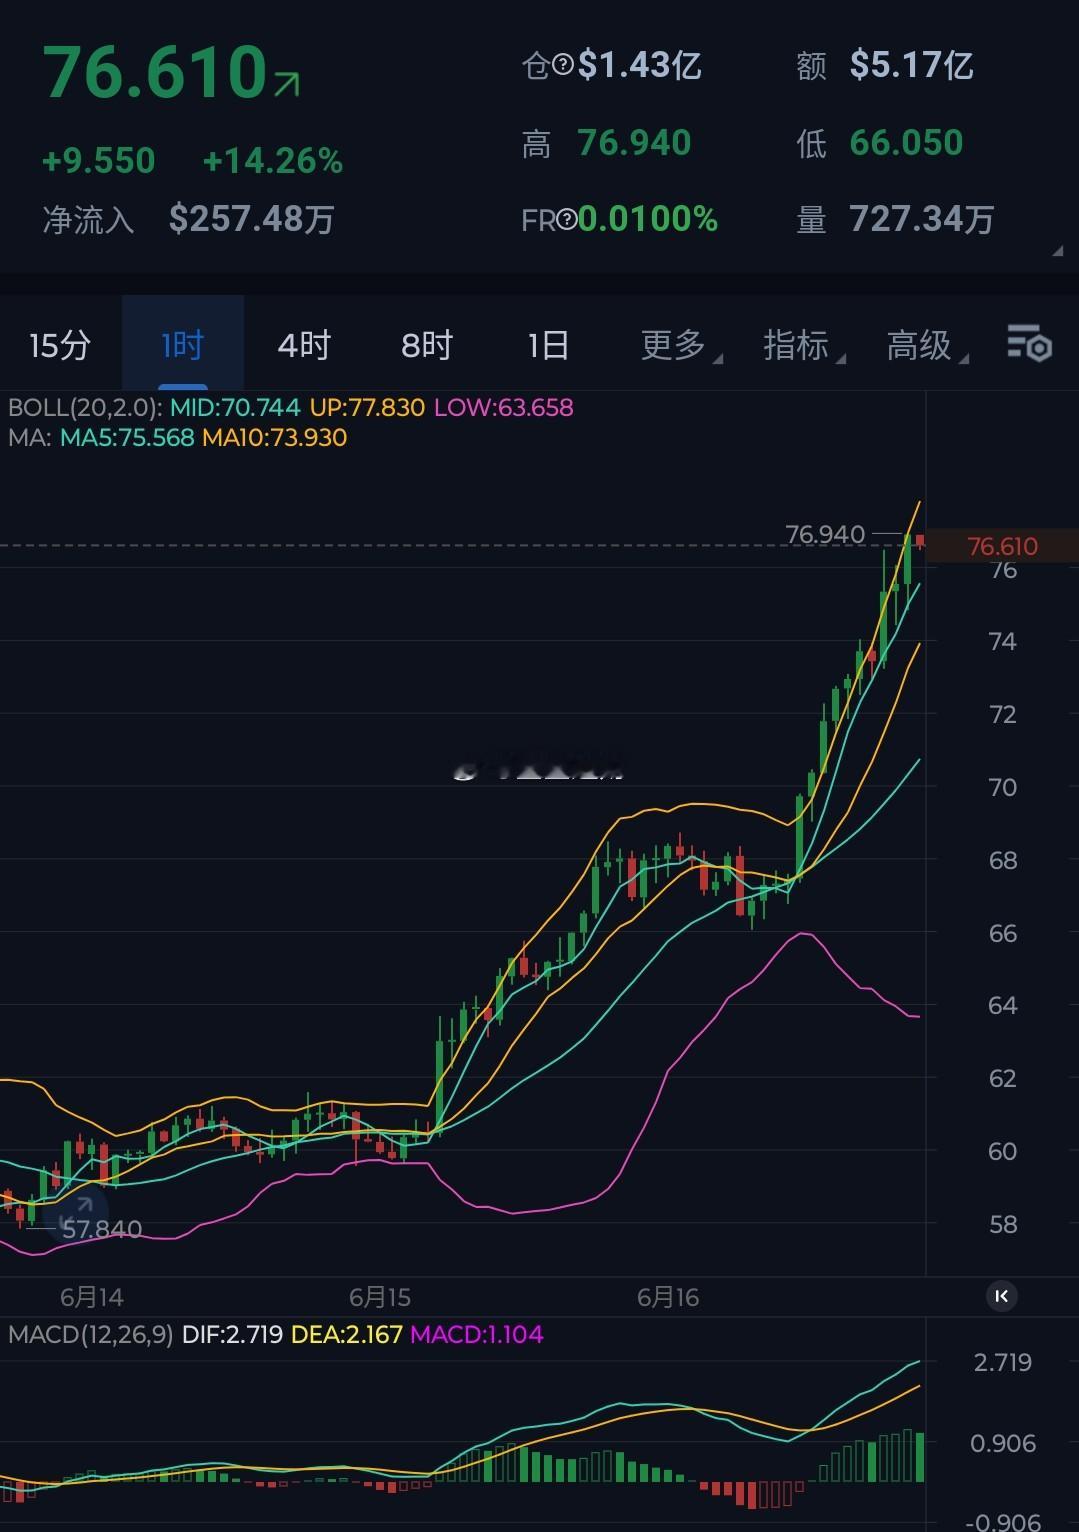Tap the current price tag 76.610 on axis
The height and width of the screenshot is (1532, 1079).
(1002, 546)
